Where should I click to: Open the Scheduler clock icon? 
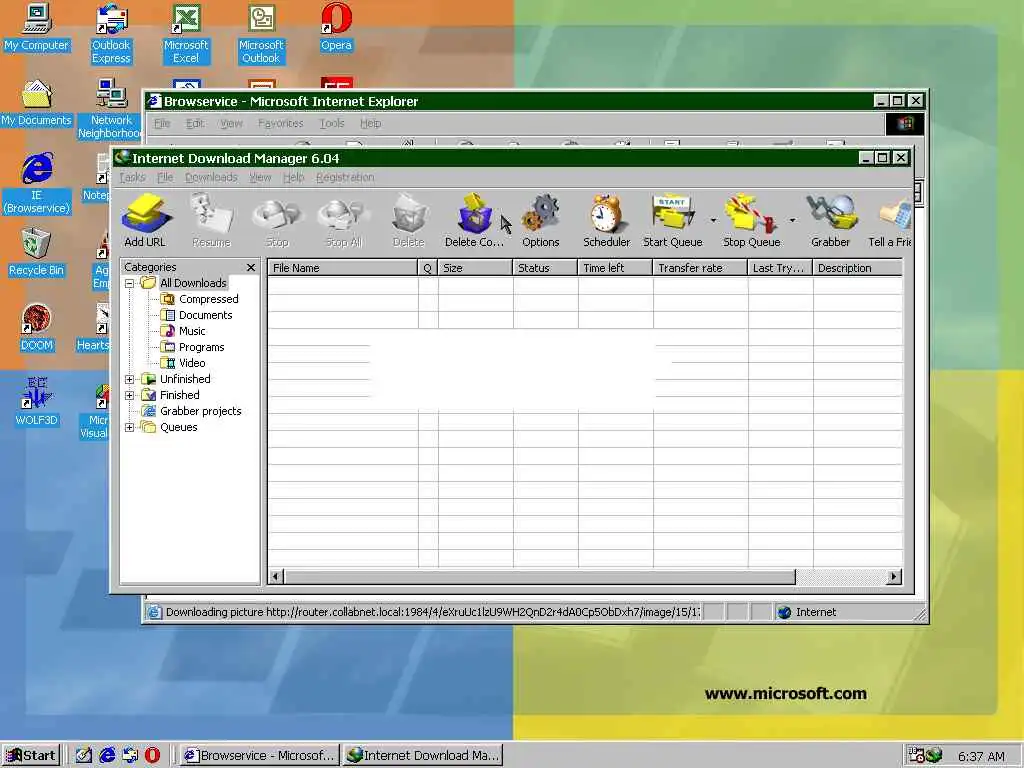click(607, 221)
